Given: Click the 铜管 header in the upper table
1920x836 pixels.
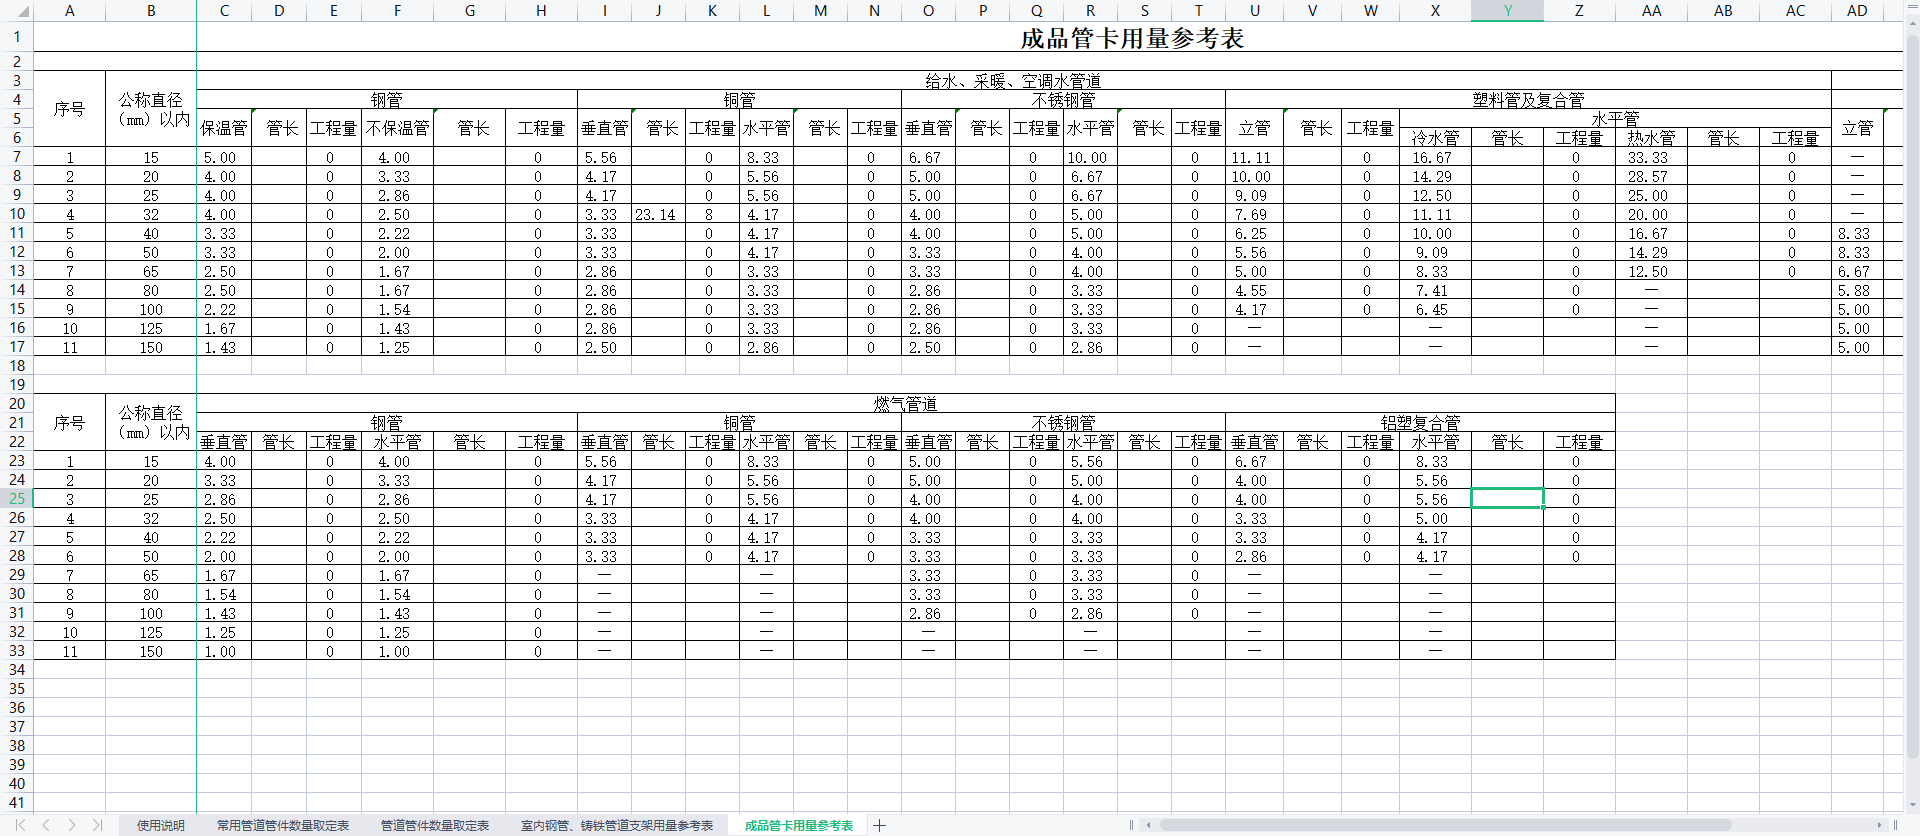Looking at the screenshot, I should point(739,100).
